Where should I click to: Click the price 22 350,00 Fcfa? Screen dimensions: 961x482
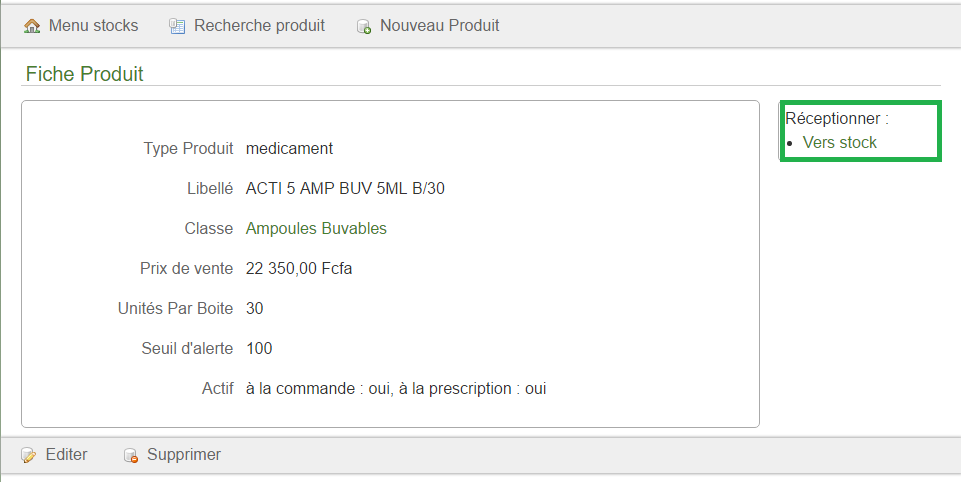(299, 269)
